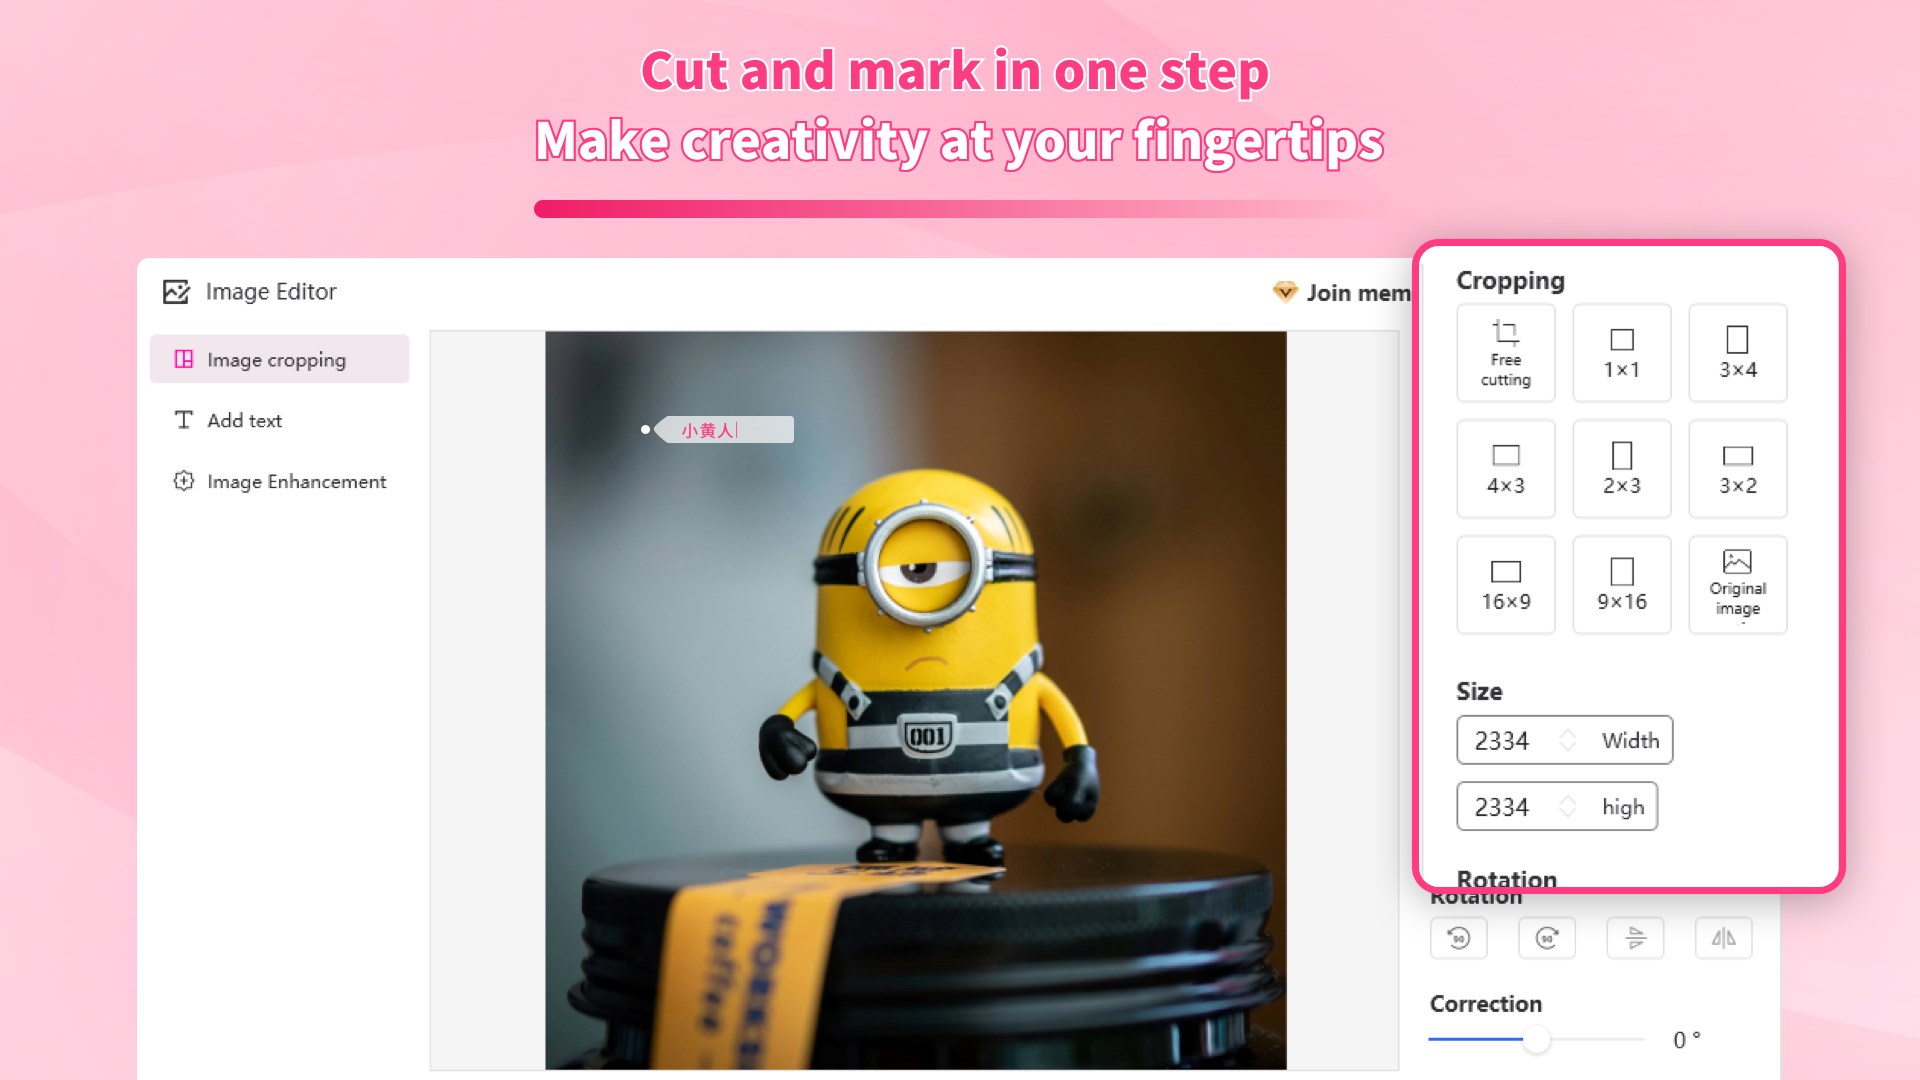
Task: Pick the 2×3 crop preset
Action: [1621, 469]
